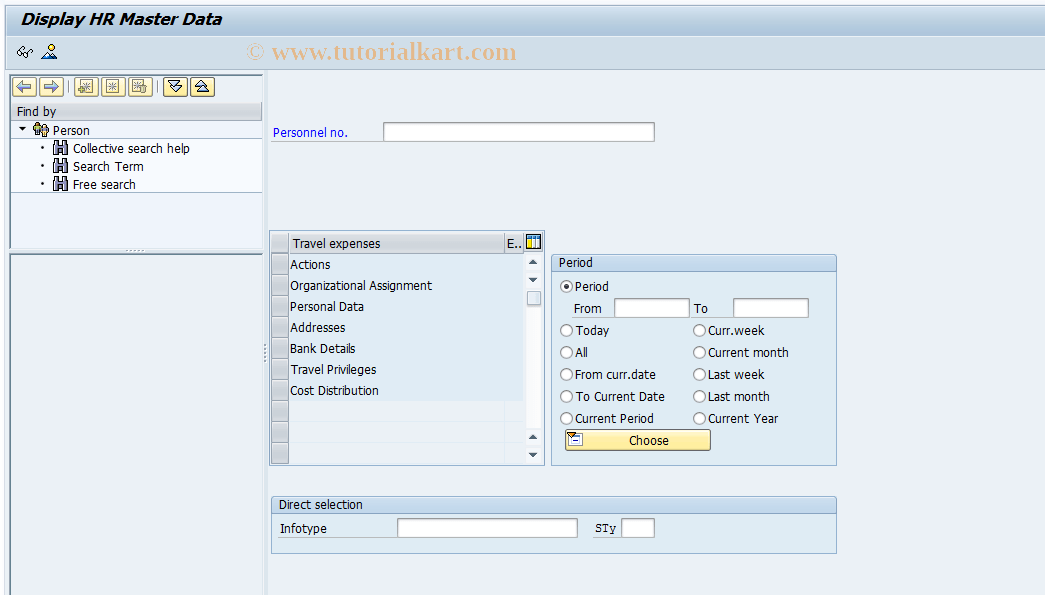The height and width of the screenshot is (595, 1045).
Task: Click the Personnel no. input field
Action: tap(518, 131)
